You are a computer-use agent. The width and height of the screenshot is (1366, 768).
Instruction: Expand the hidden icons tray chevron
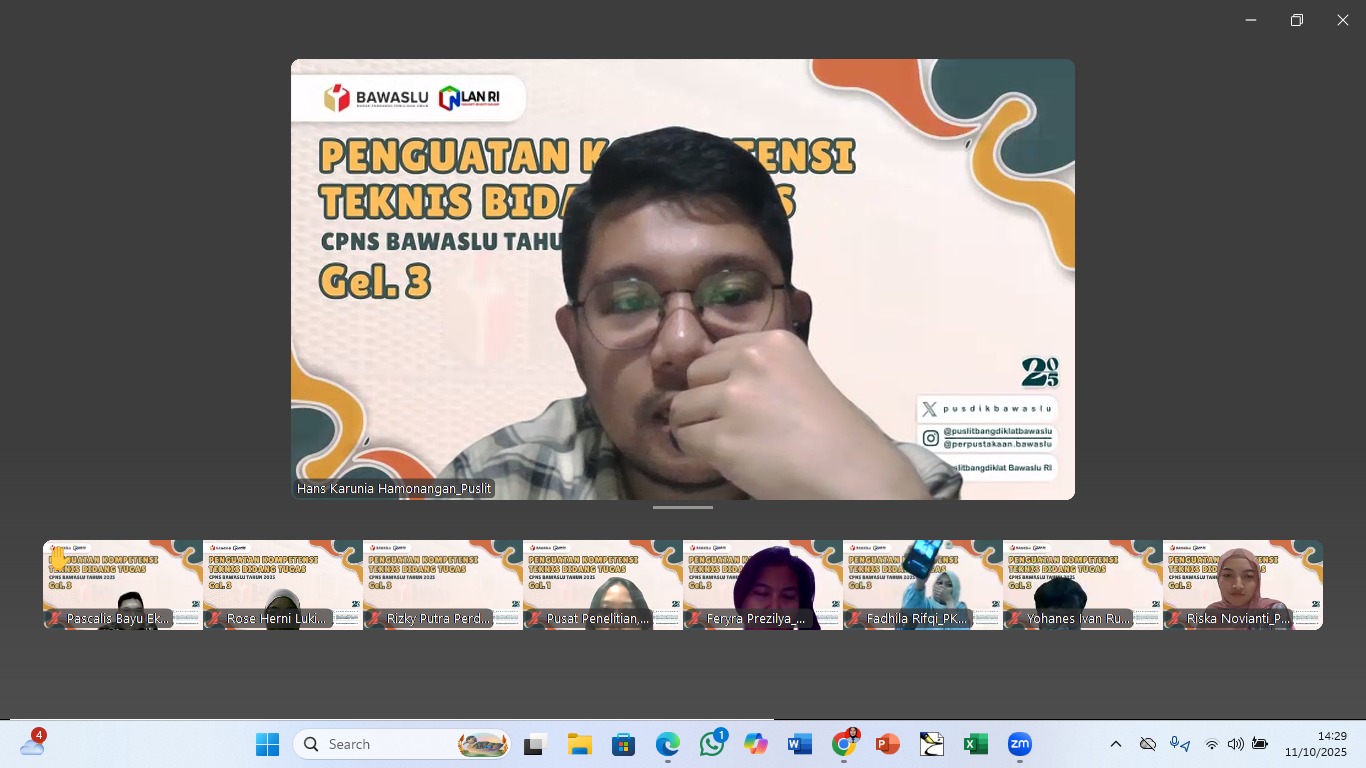(1114, 744)
